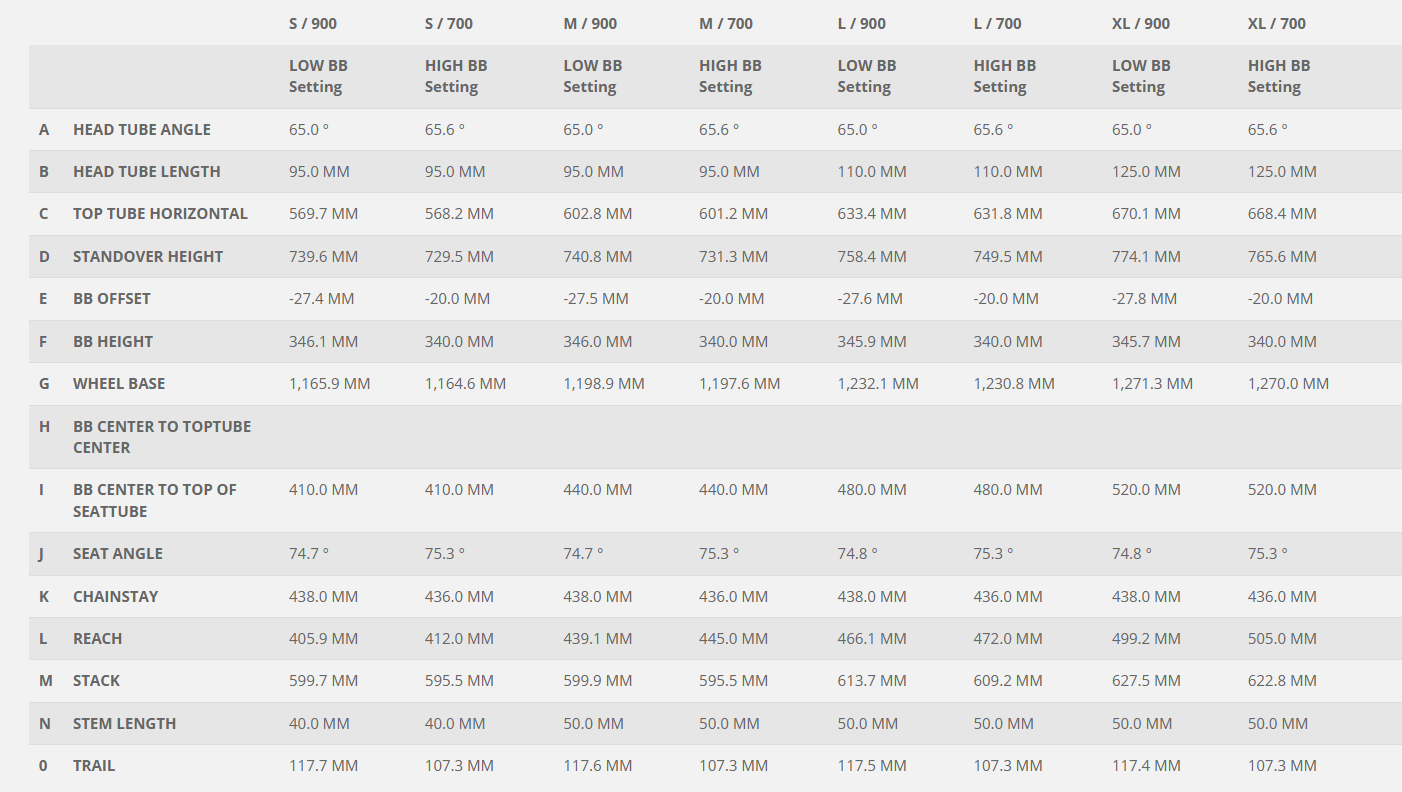This screenshot has height=792, width=1402.
Task: Select the M / 900 size header
Action: [x=590, y=23]
